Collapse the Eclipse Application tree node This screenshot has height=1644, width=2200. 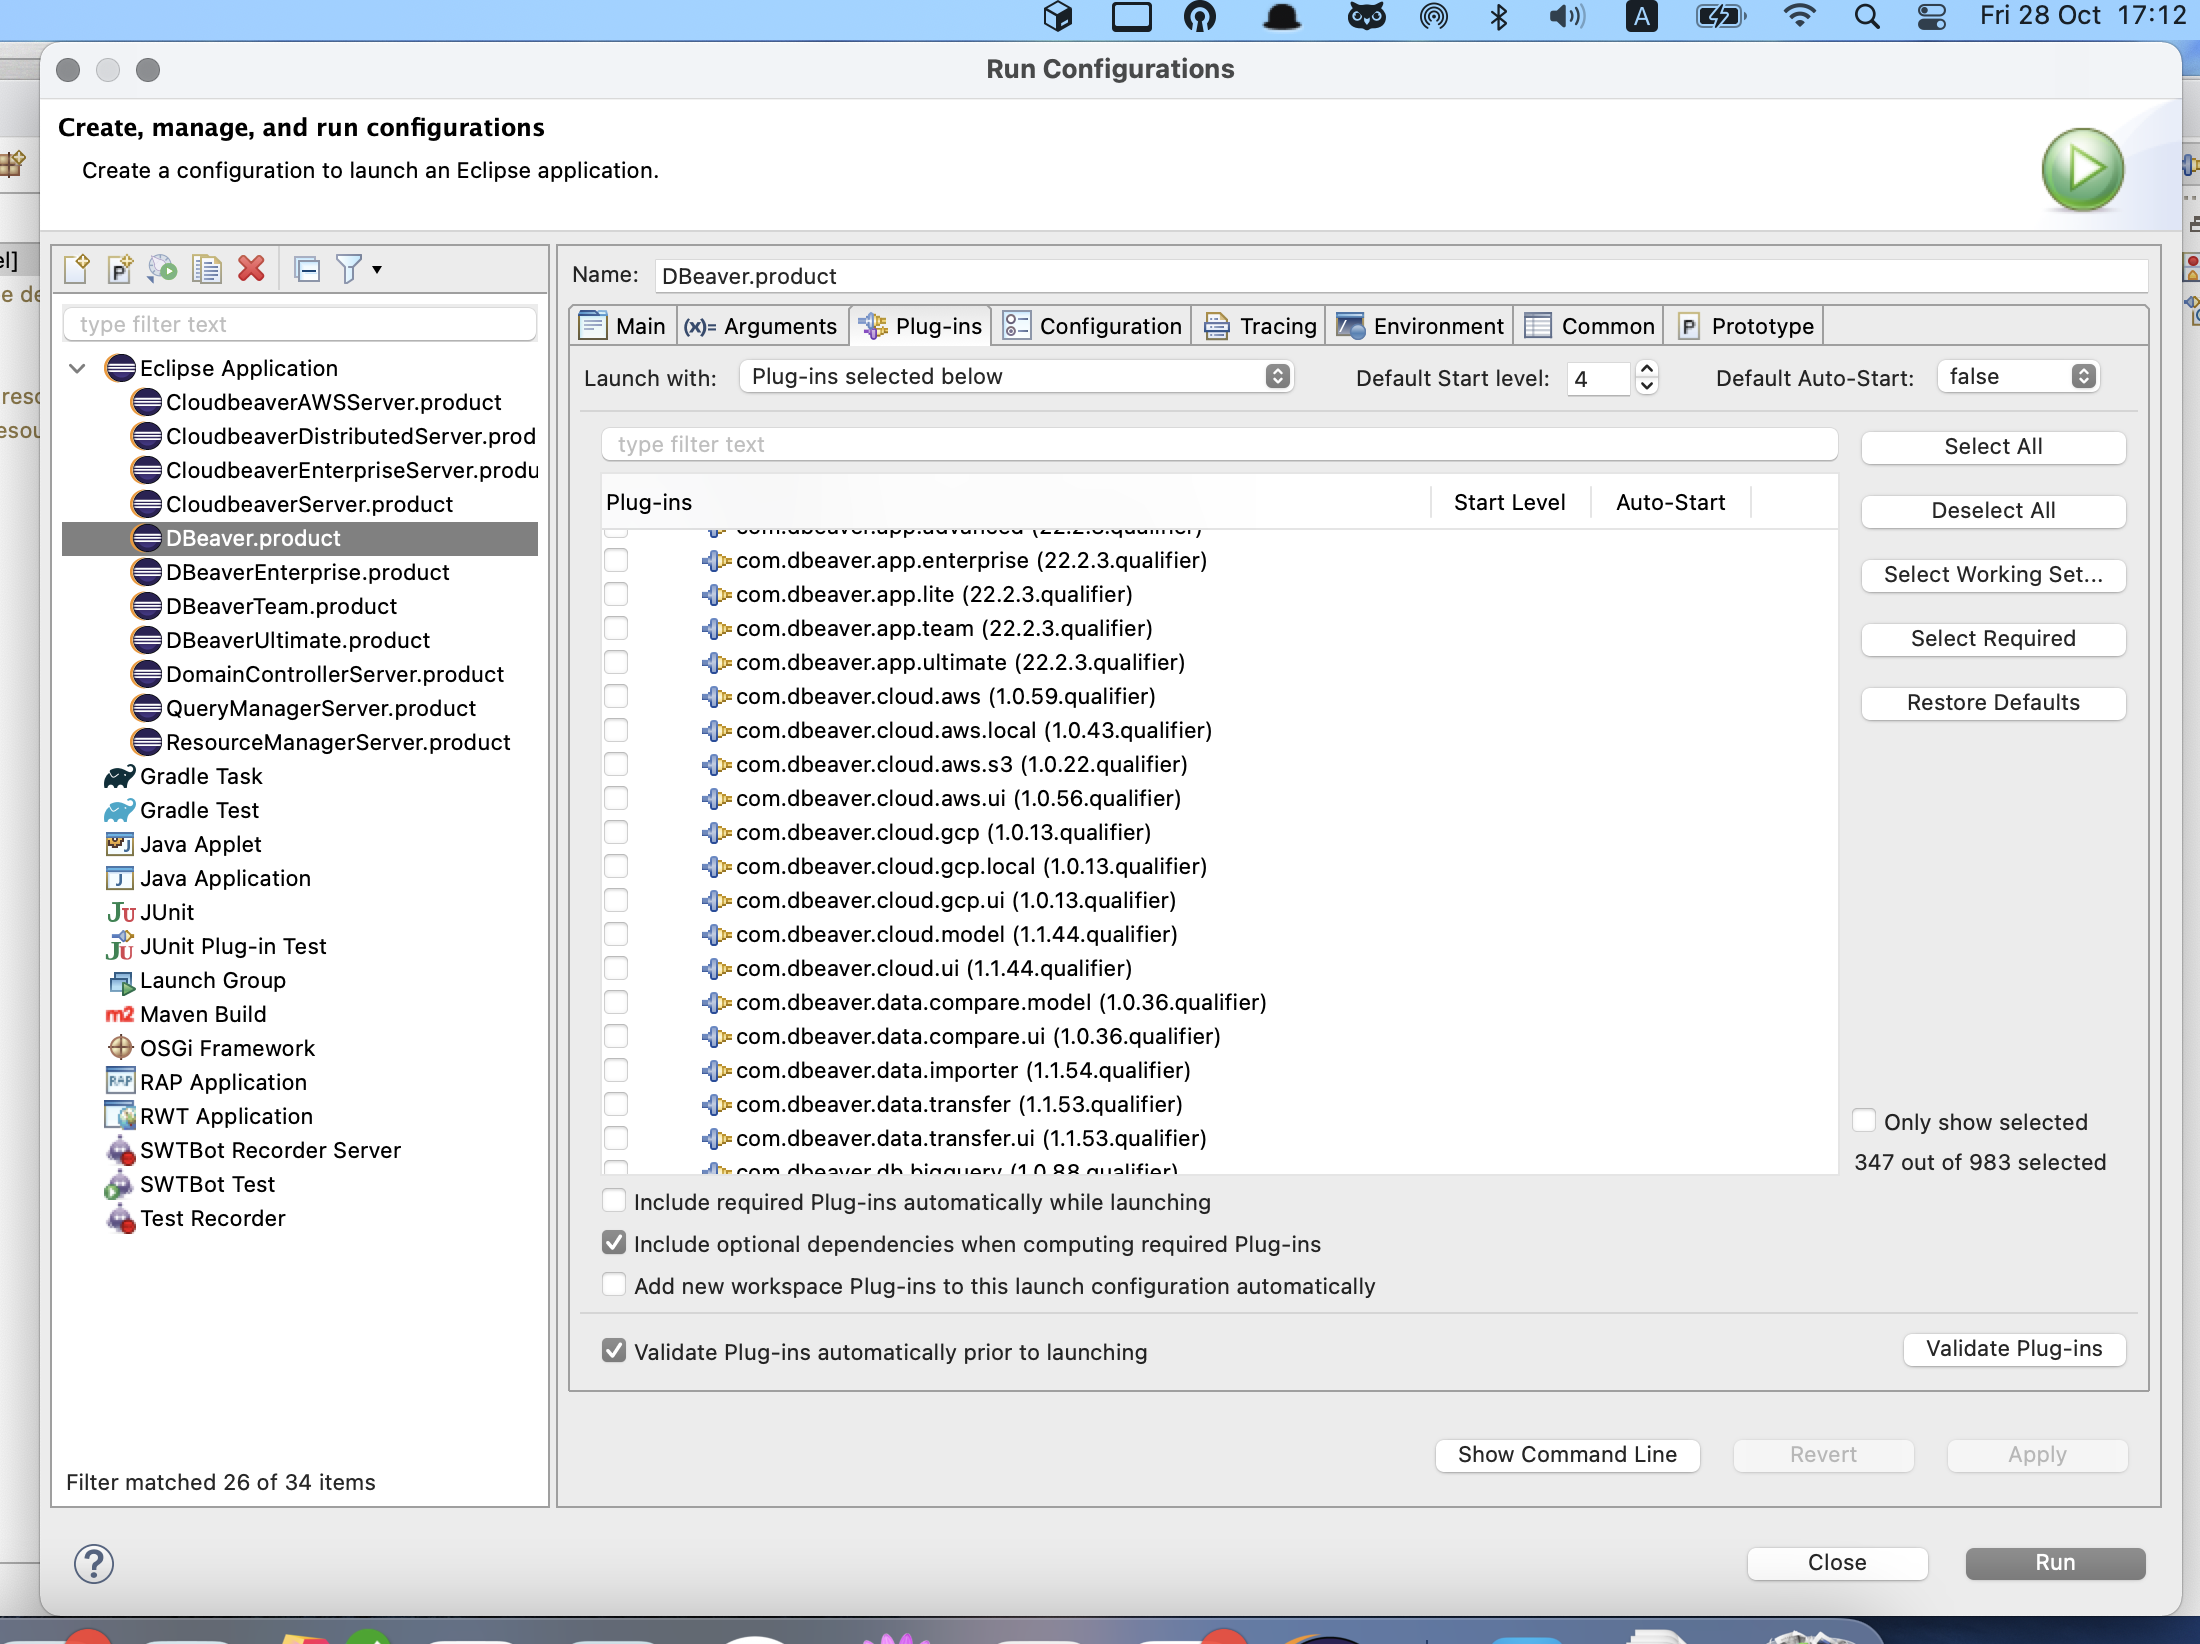(x=76, y=368)
